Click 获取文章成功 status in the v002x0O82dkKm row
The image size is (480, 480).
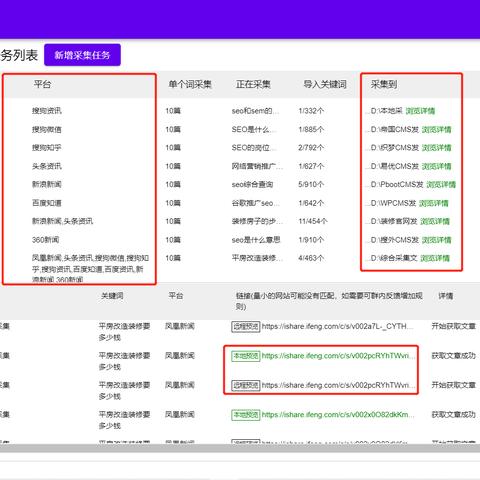[453, 415]
